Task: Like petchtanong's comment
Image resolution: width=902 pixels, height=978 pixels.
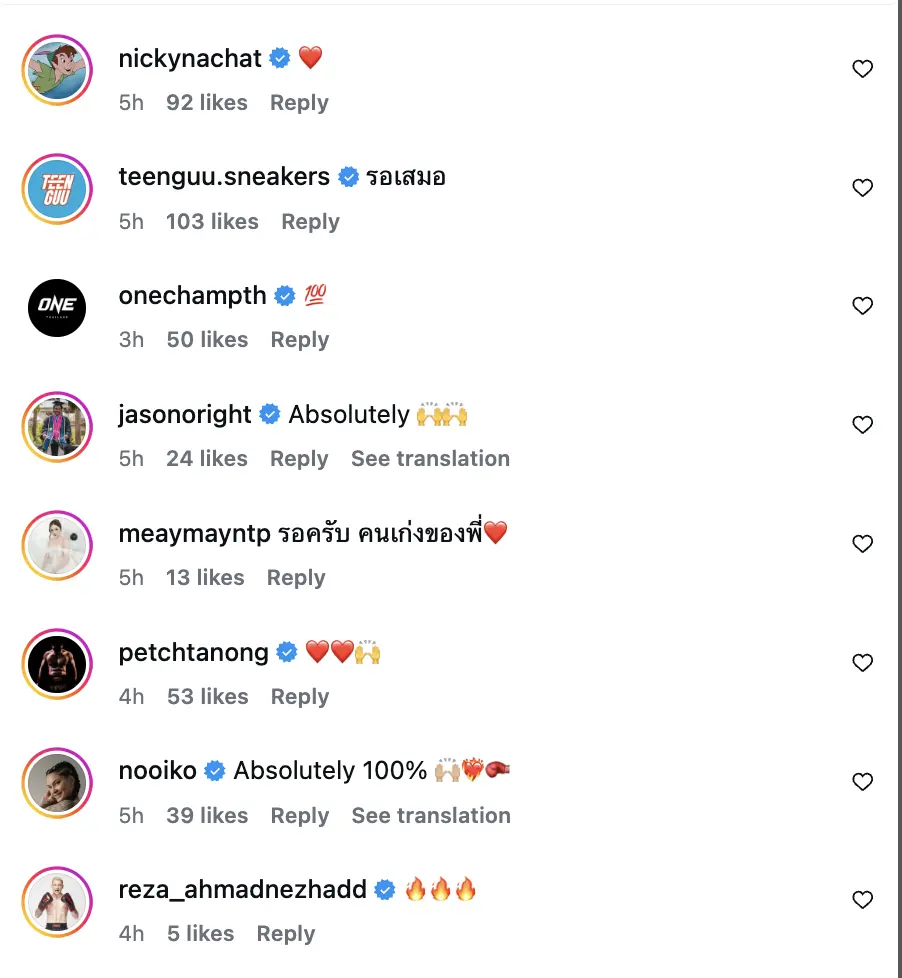Action: pos(862,663)
